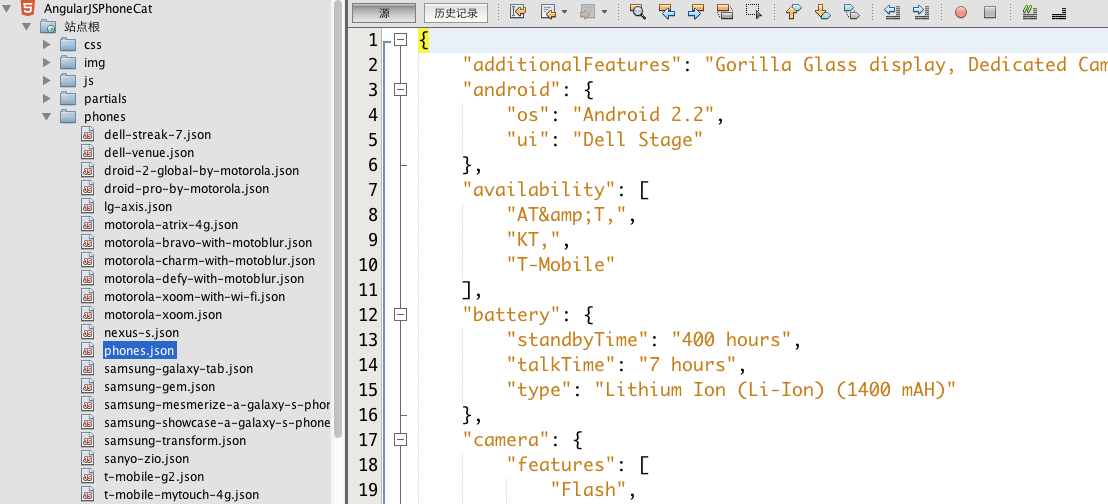The width and height of the screenshot is (1108, 504).
Task: Uncomment the selected lines
Action: [x=1059, y=12]
